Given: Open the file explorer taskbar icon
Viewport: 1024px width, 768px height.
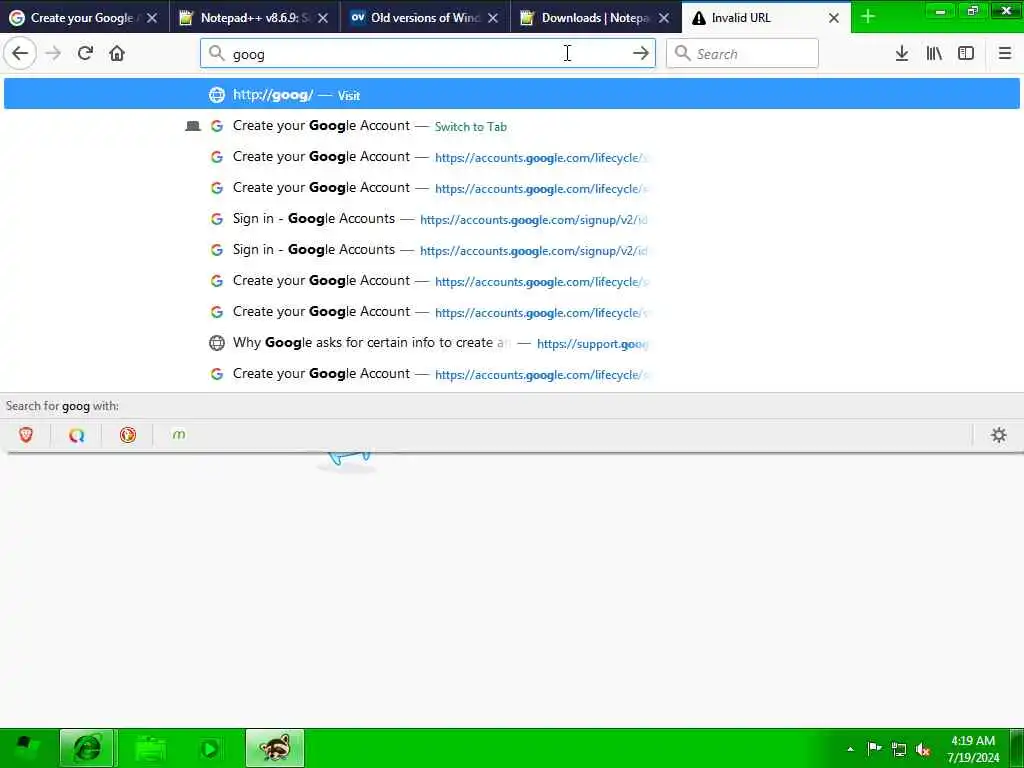Looking at the screenshot, I should [150, 748].
